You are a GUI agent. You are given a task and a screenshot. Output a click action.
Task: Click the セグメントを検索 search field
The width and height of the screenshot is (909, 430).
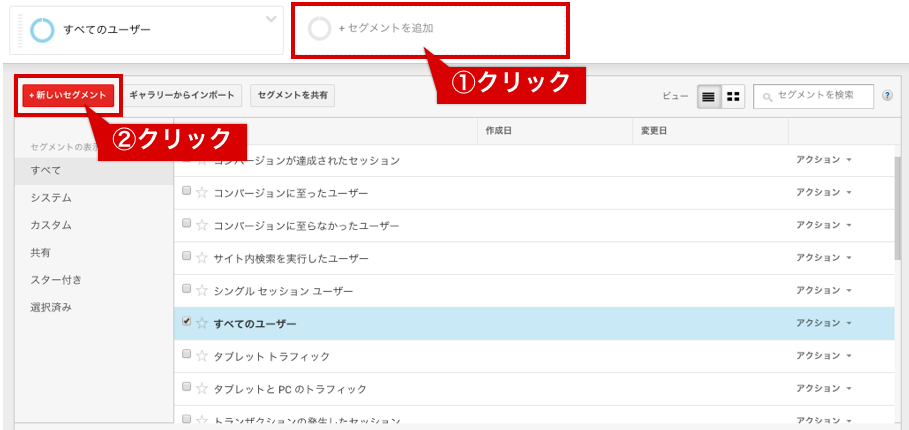(820, 96)
